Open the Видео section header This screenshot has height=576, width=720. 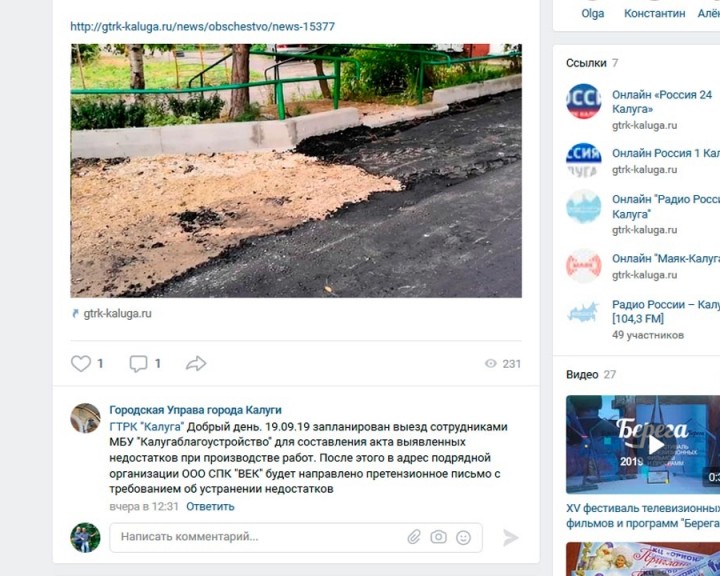[x=581, y=374]
